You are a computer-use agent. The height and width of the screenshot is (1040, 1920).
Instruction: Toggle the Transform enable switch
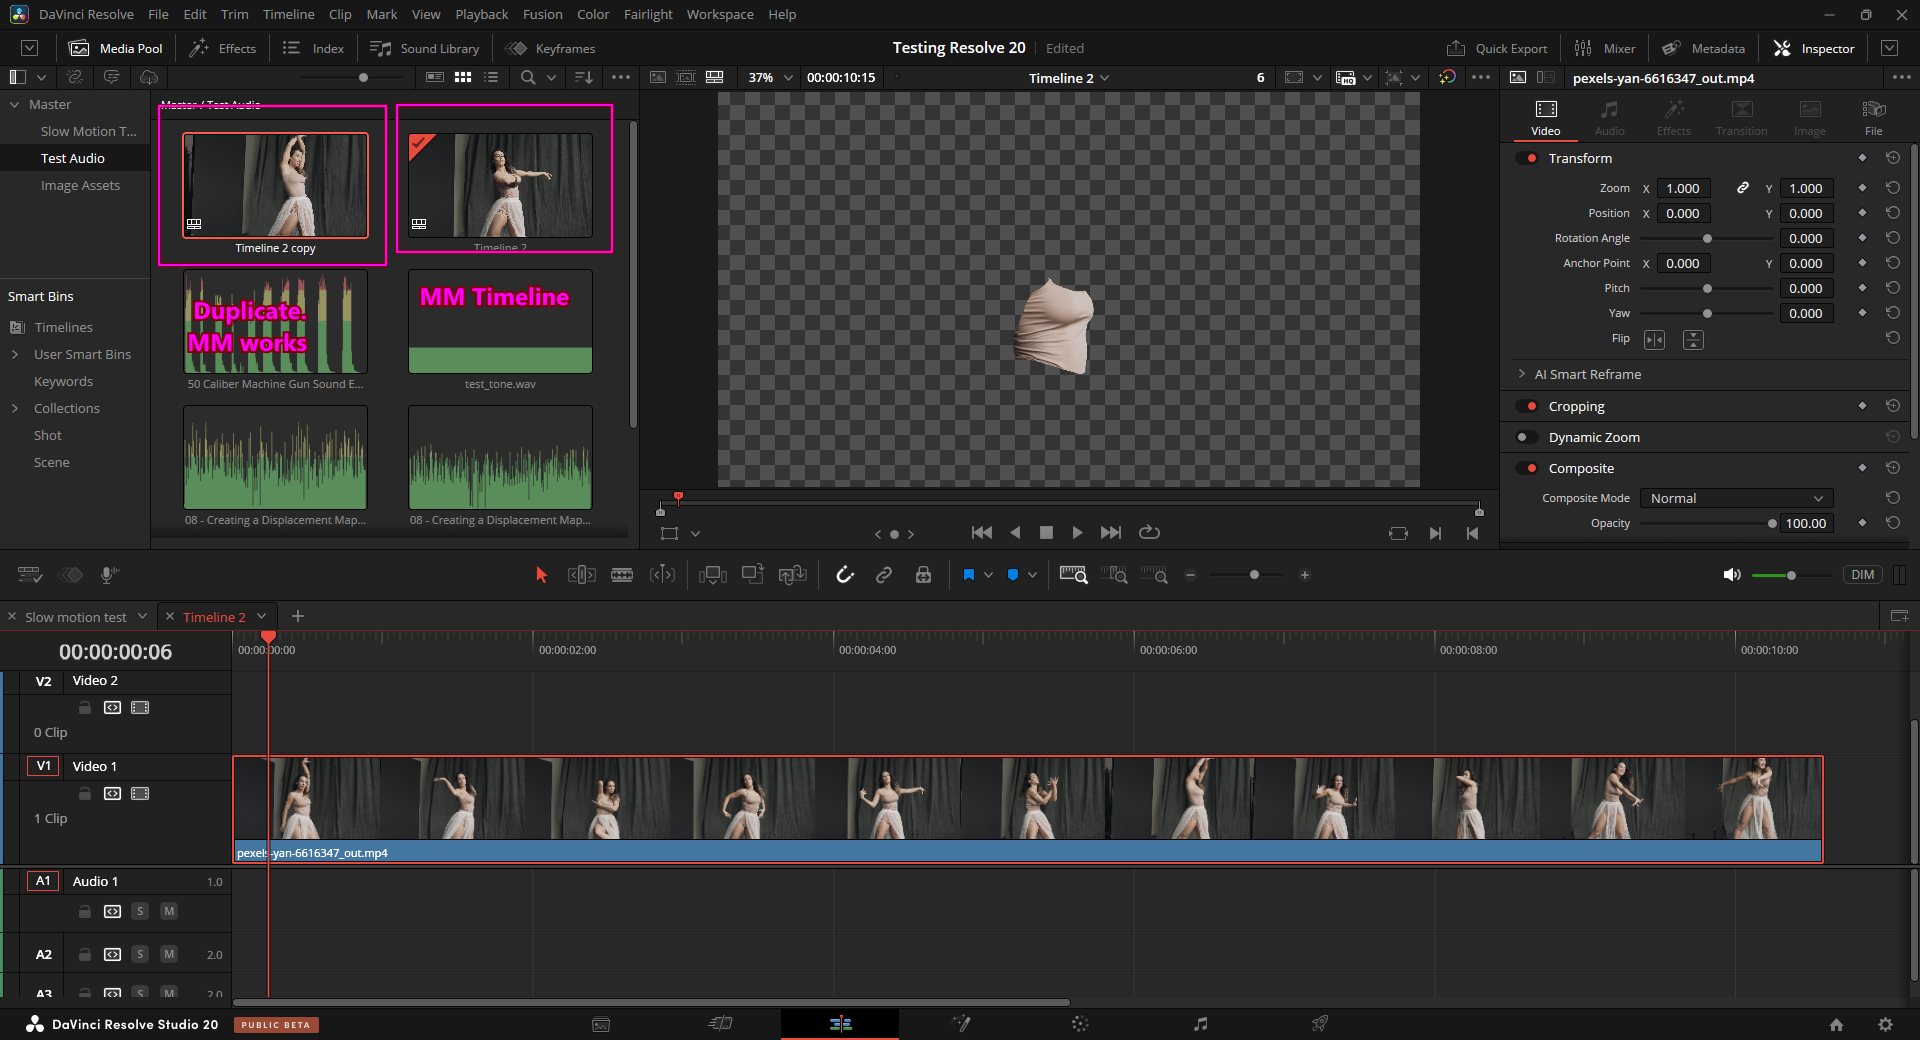1527,158
